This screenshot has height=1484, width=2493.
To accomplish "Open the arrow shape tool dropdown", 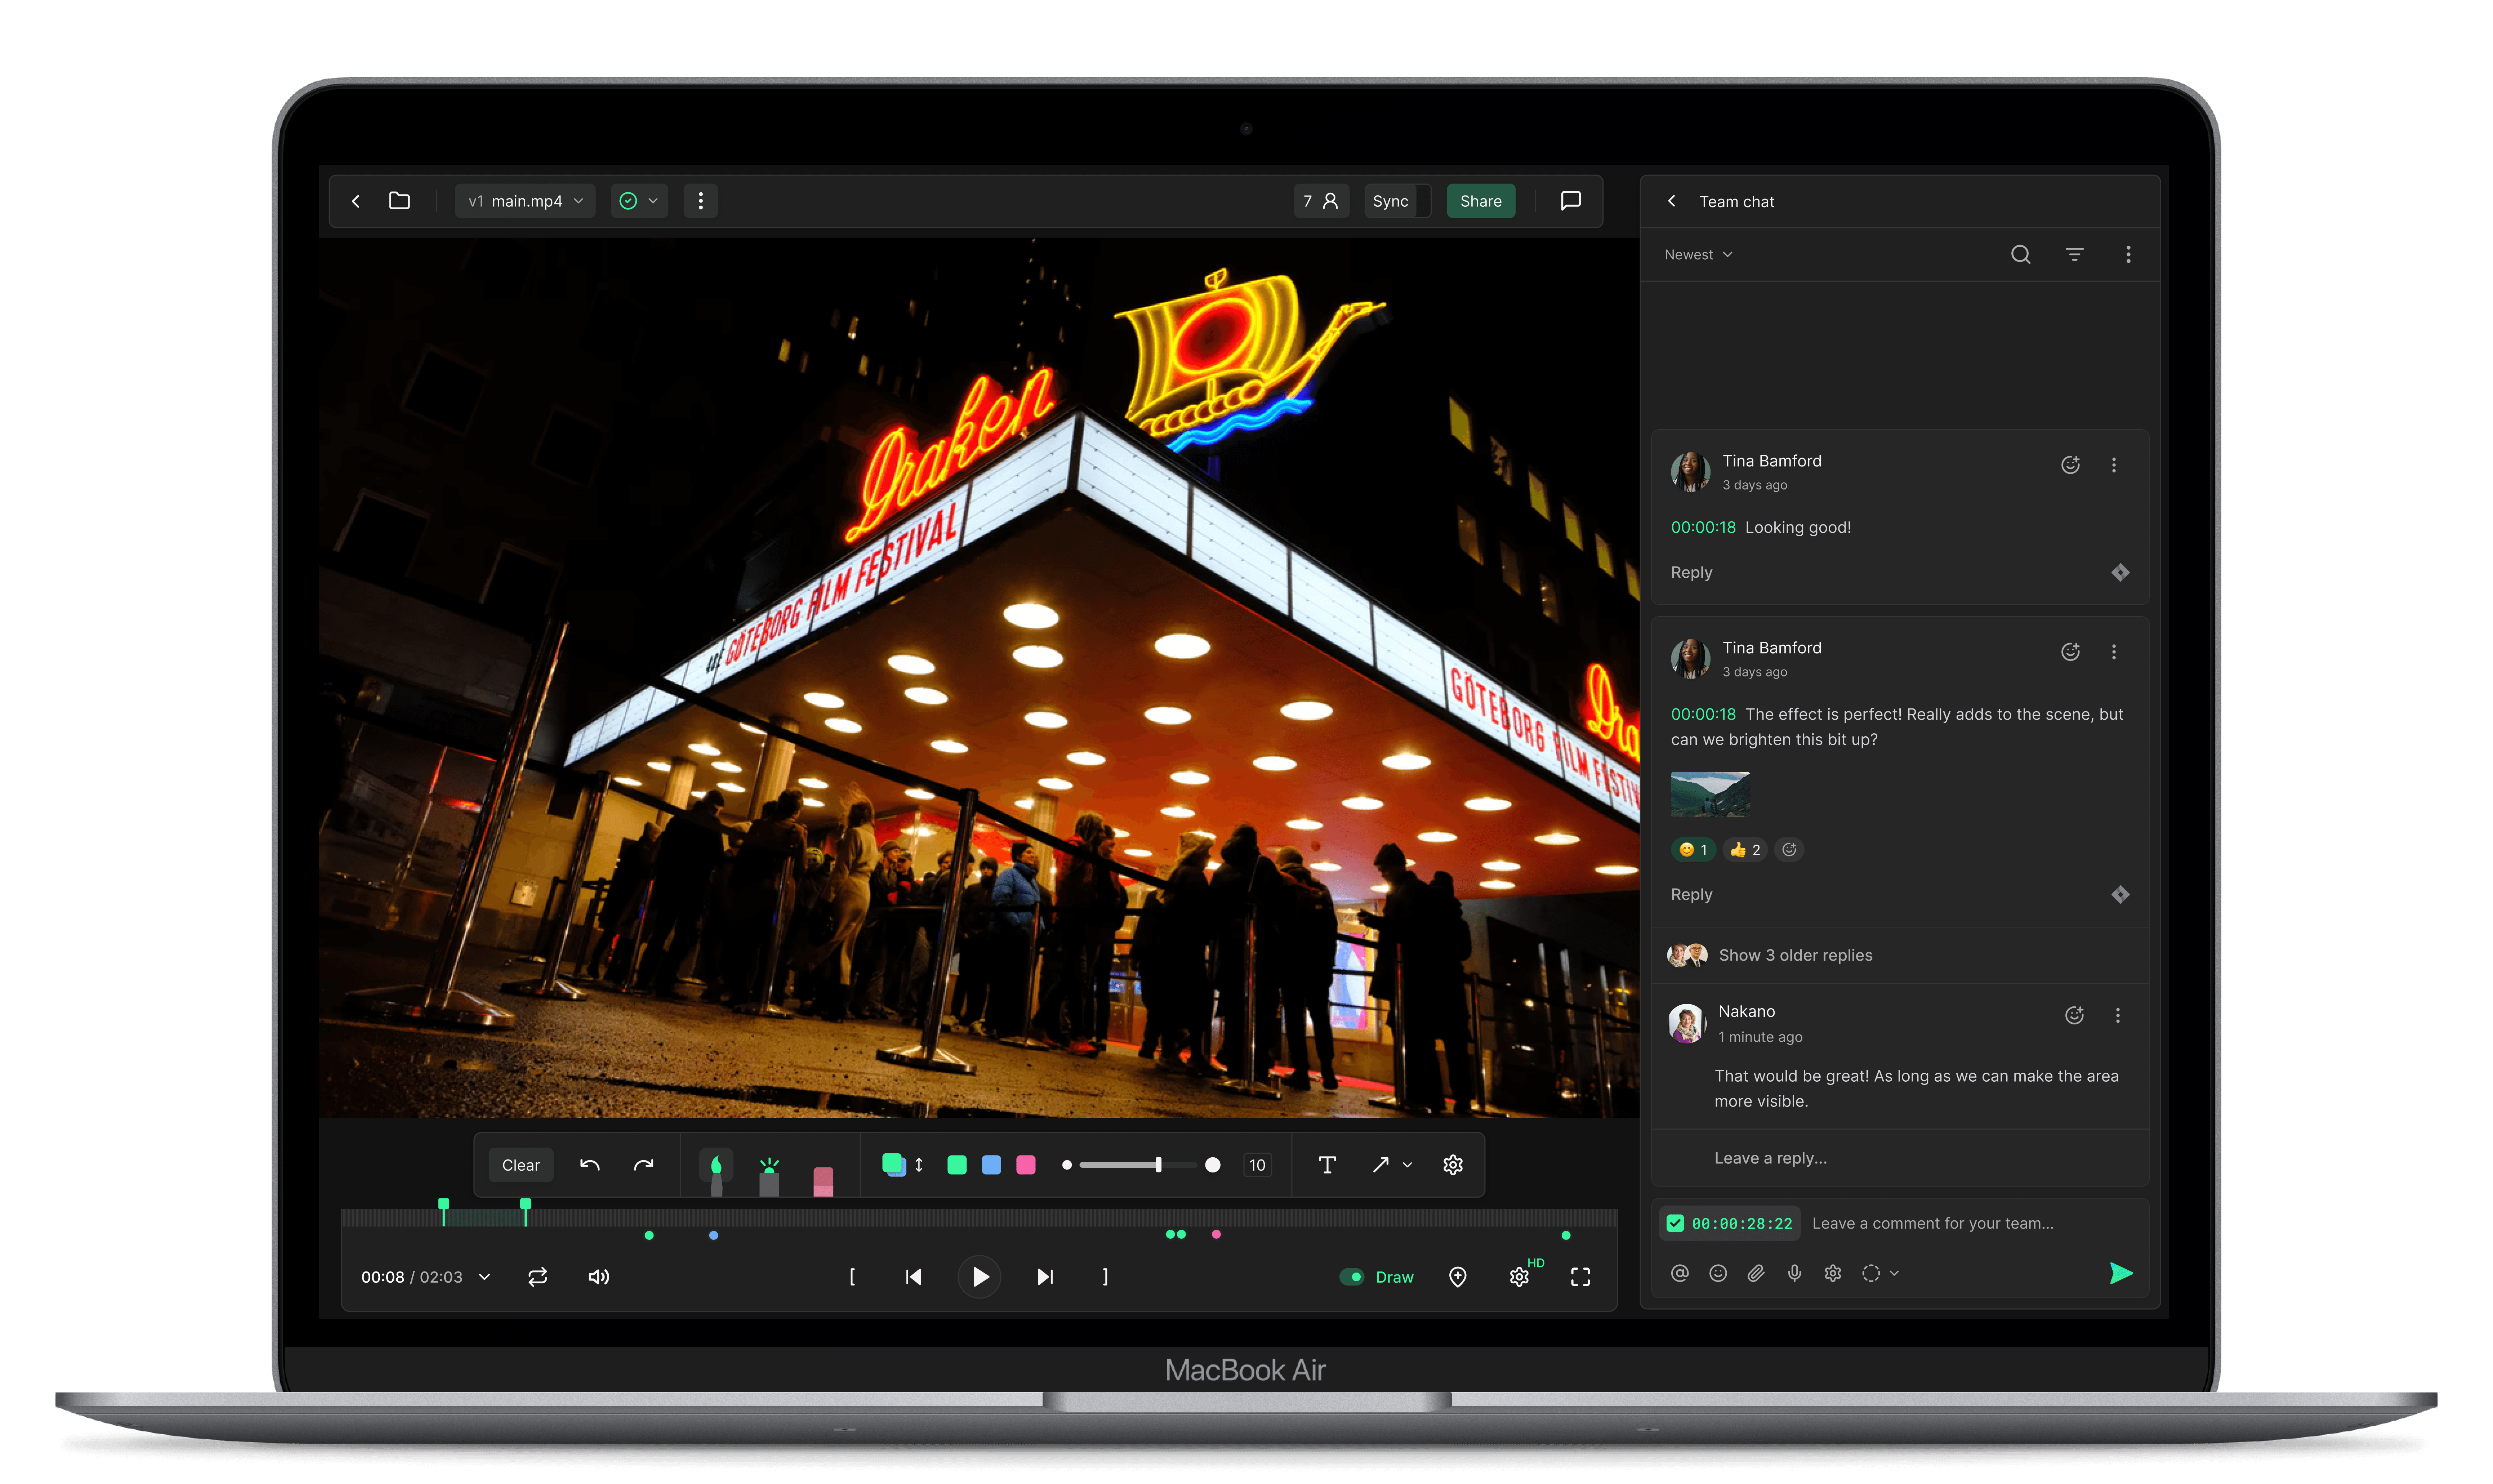I will (x=1407, y=1165).
